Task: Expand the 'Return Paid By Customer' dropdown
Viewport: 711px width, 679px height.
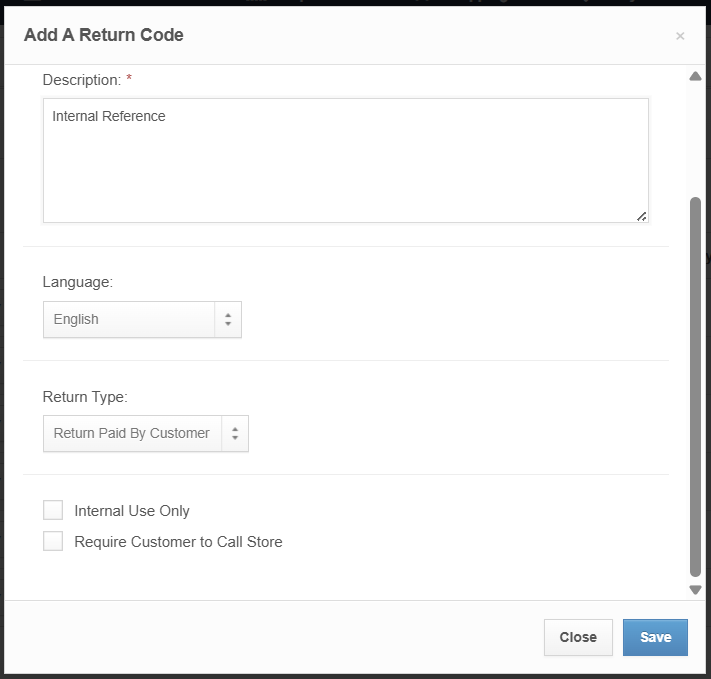Action: 132,434
